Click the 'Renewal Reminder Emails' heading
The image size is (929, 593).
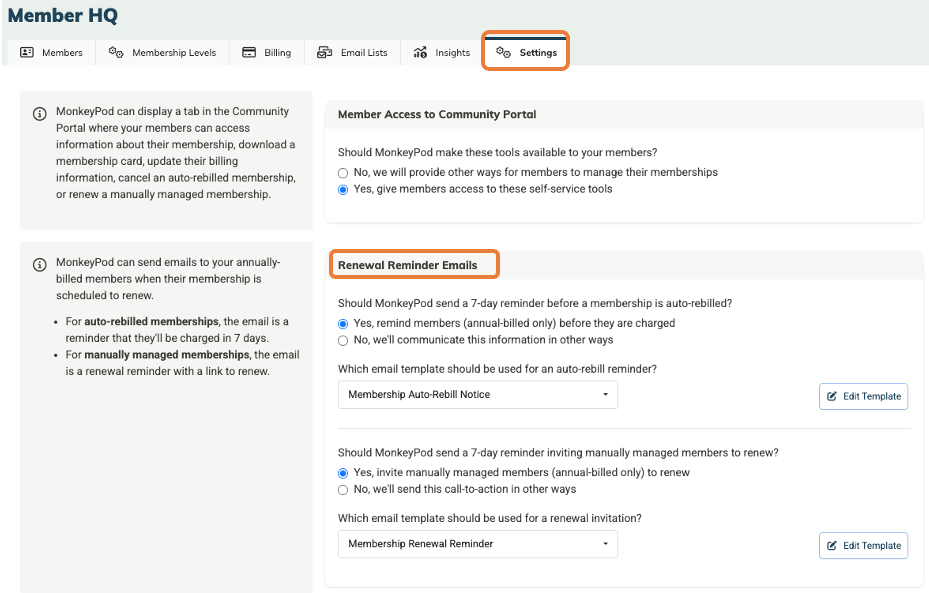[408, 265]
